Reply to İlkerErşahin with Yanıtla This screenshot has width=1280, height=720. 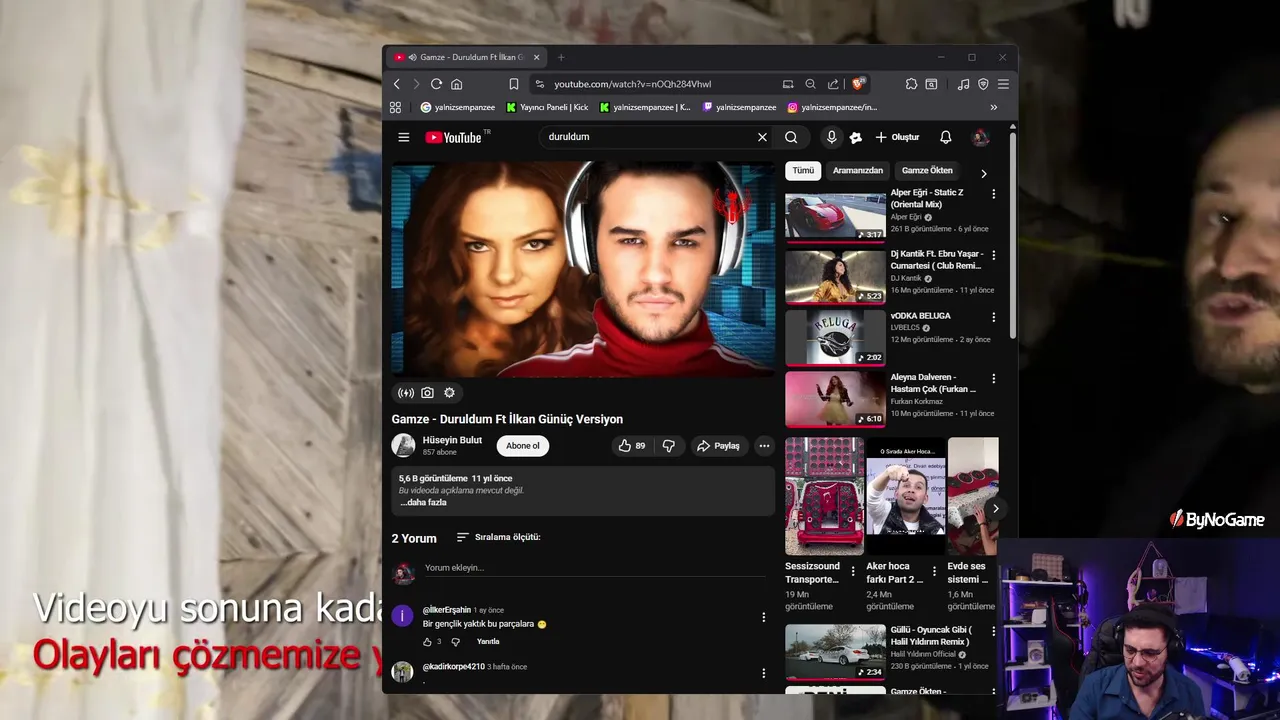pos(488,642)
